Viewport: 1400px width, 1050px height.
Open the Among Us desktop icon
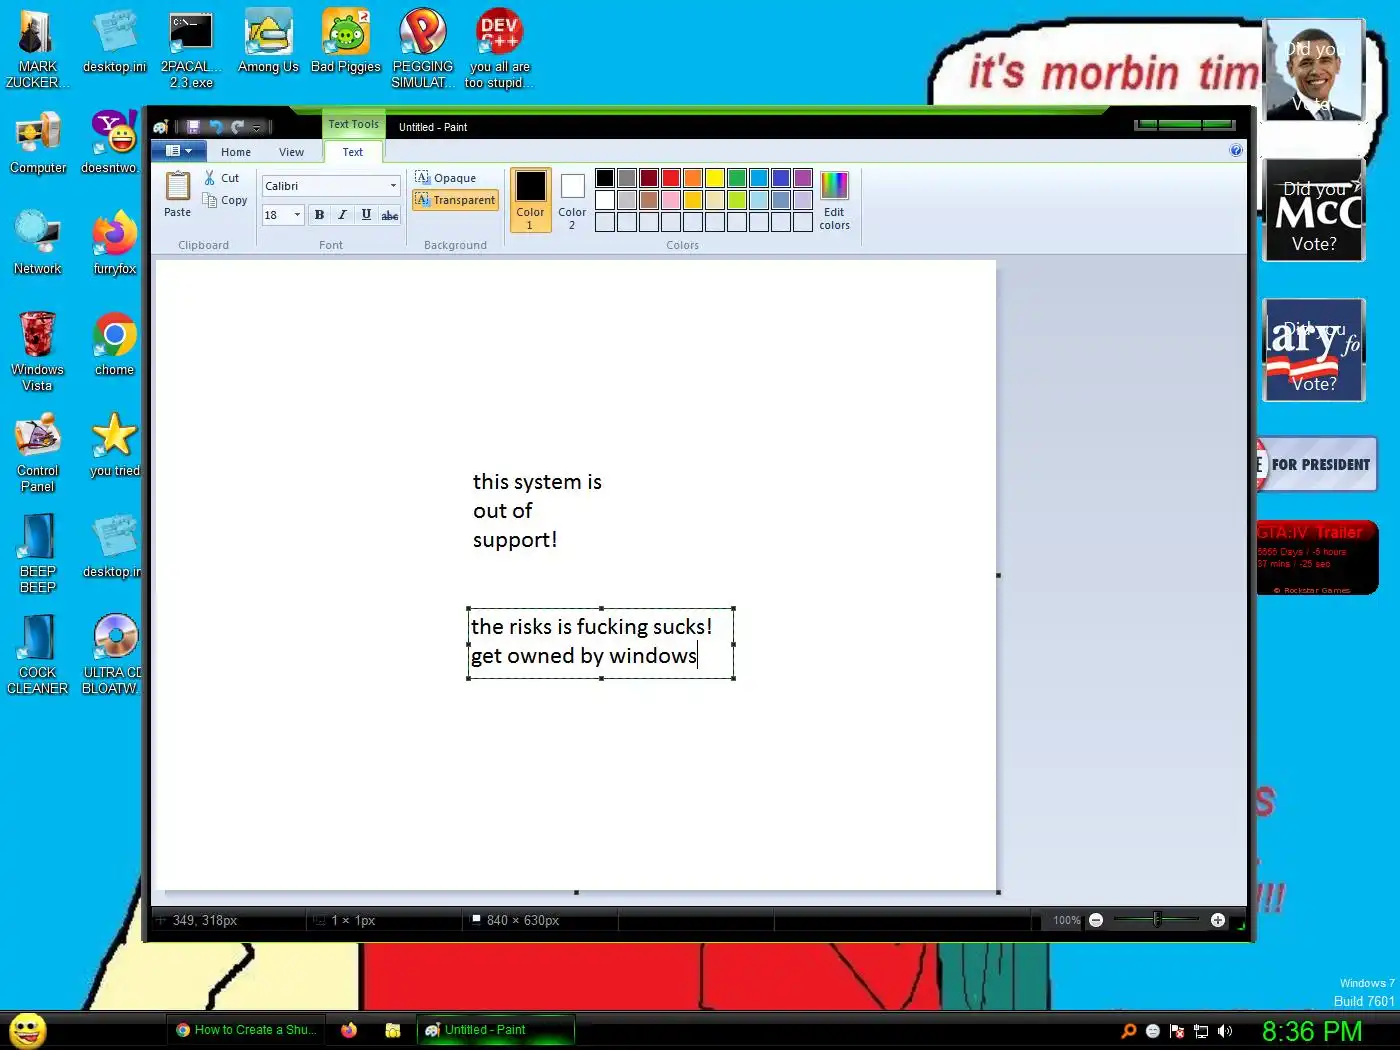point(268,42)
